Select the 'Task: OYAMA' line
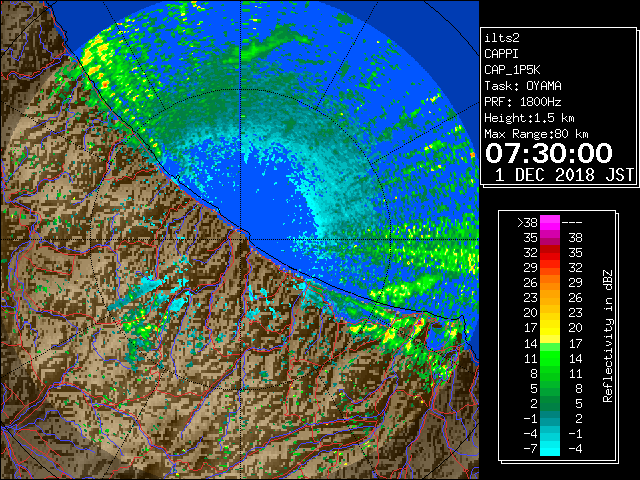This screenshot has width=640, height=480. [523, 86]
